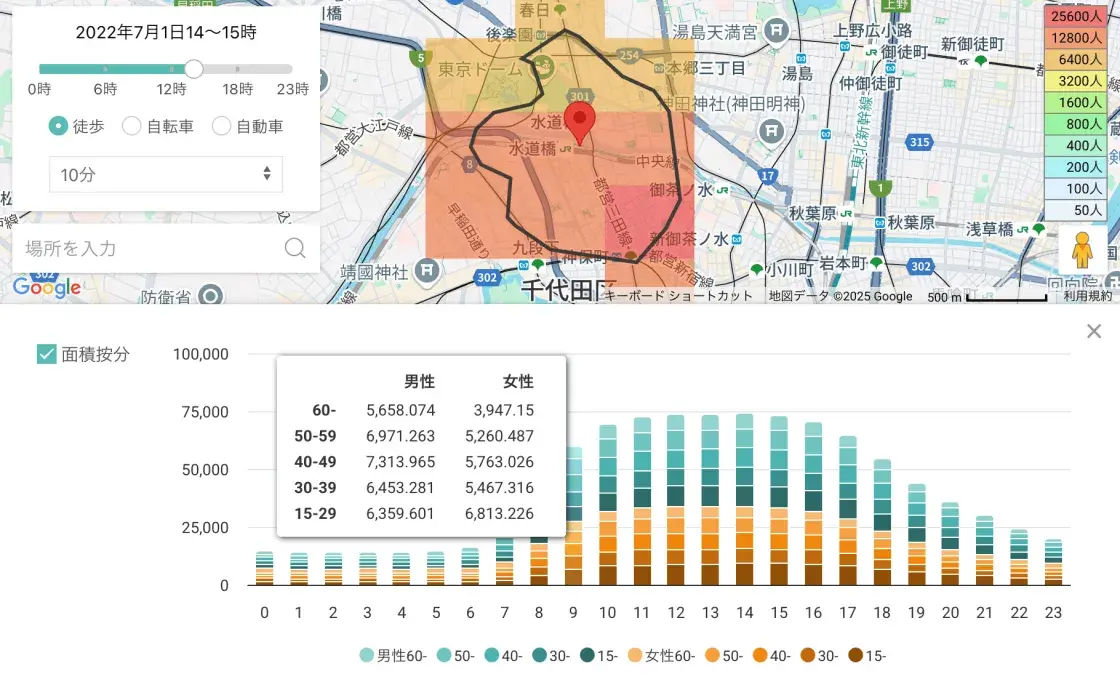The height and width of the screenshot is (692, 1120).
Task: Click the 御茶ノ水 JR station icon
Action: [x=722, y=191]
